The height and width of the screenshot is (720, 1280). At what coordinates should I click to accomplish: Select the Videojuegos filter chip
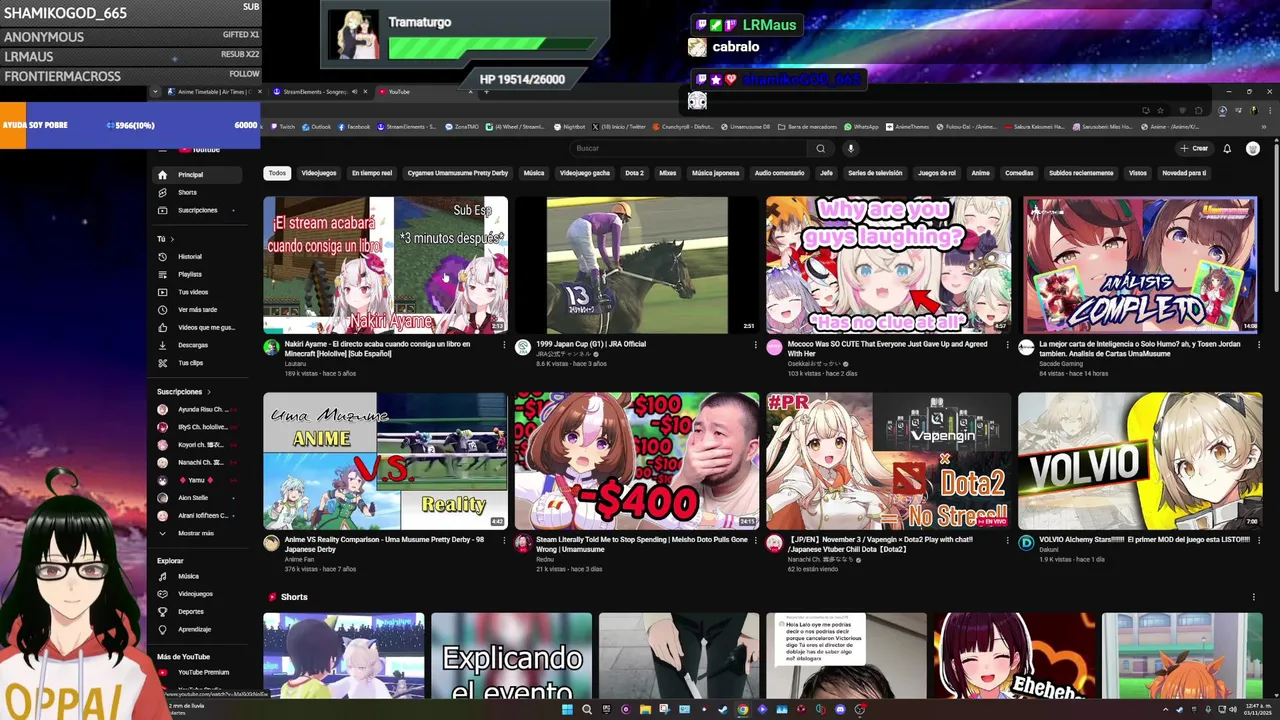click(x=319, y=173)
